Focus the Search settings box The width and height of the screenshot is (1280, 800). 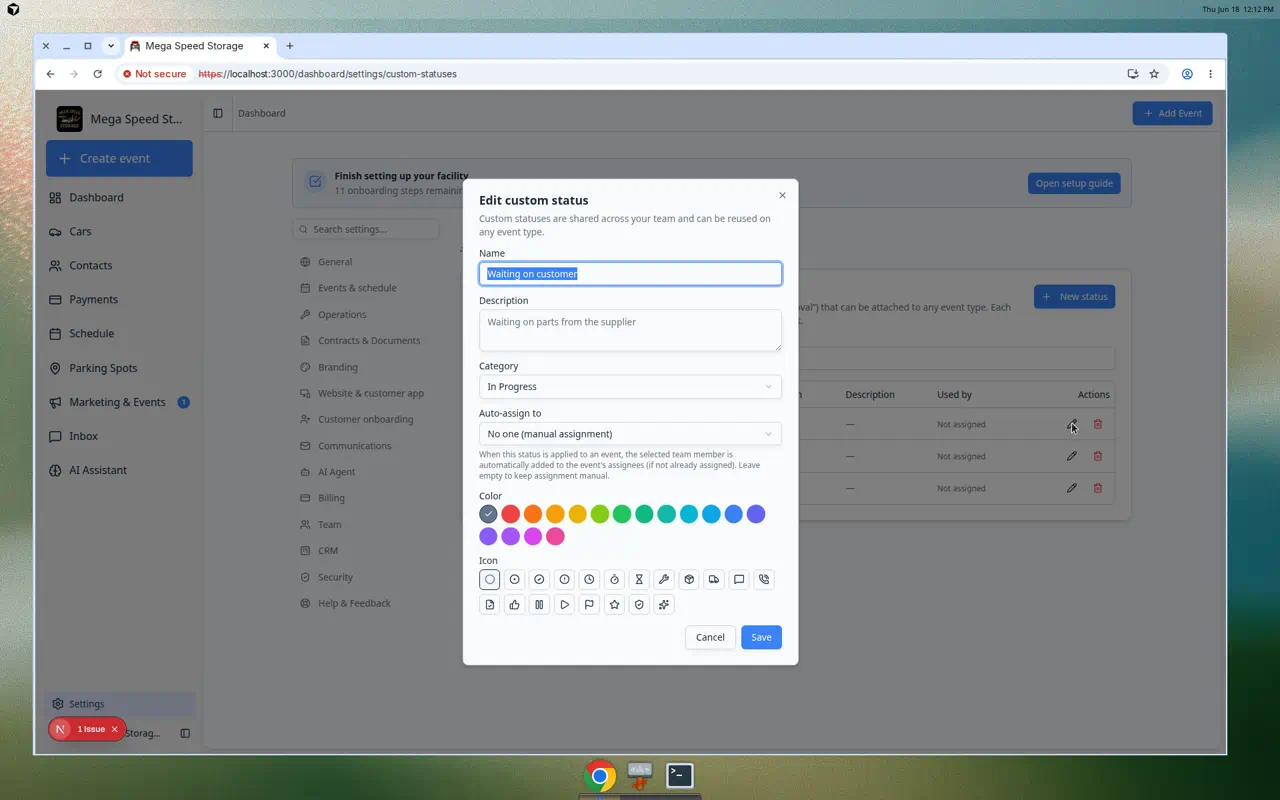(366, 229)
